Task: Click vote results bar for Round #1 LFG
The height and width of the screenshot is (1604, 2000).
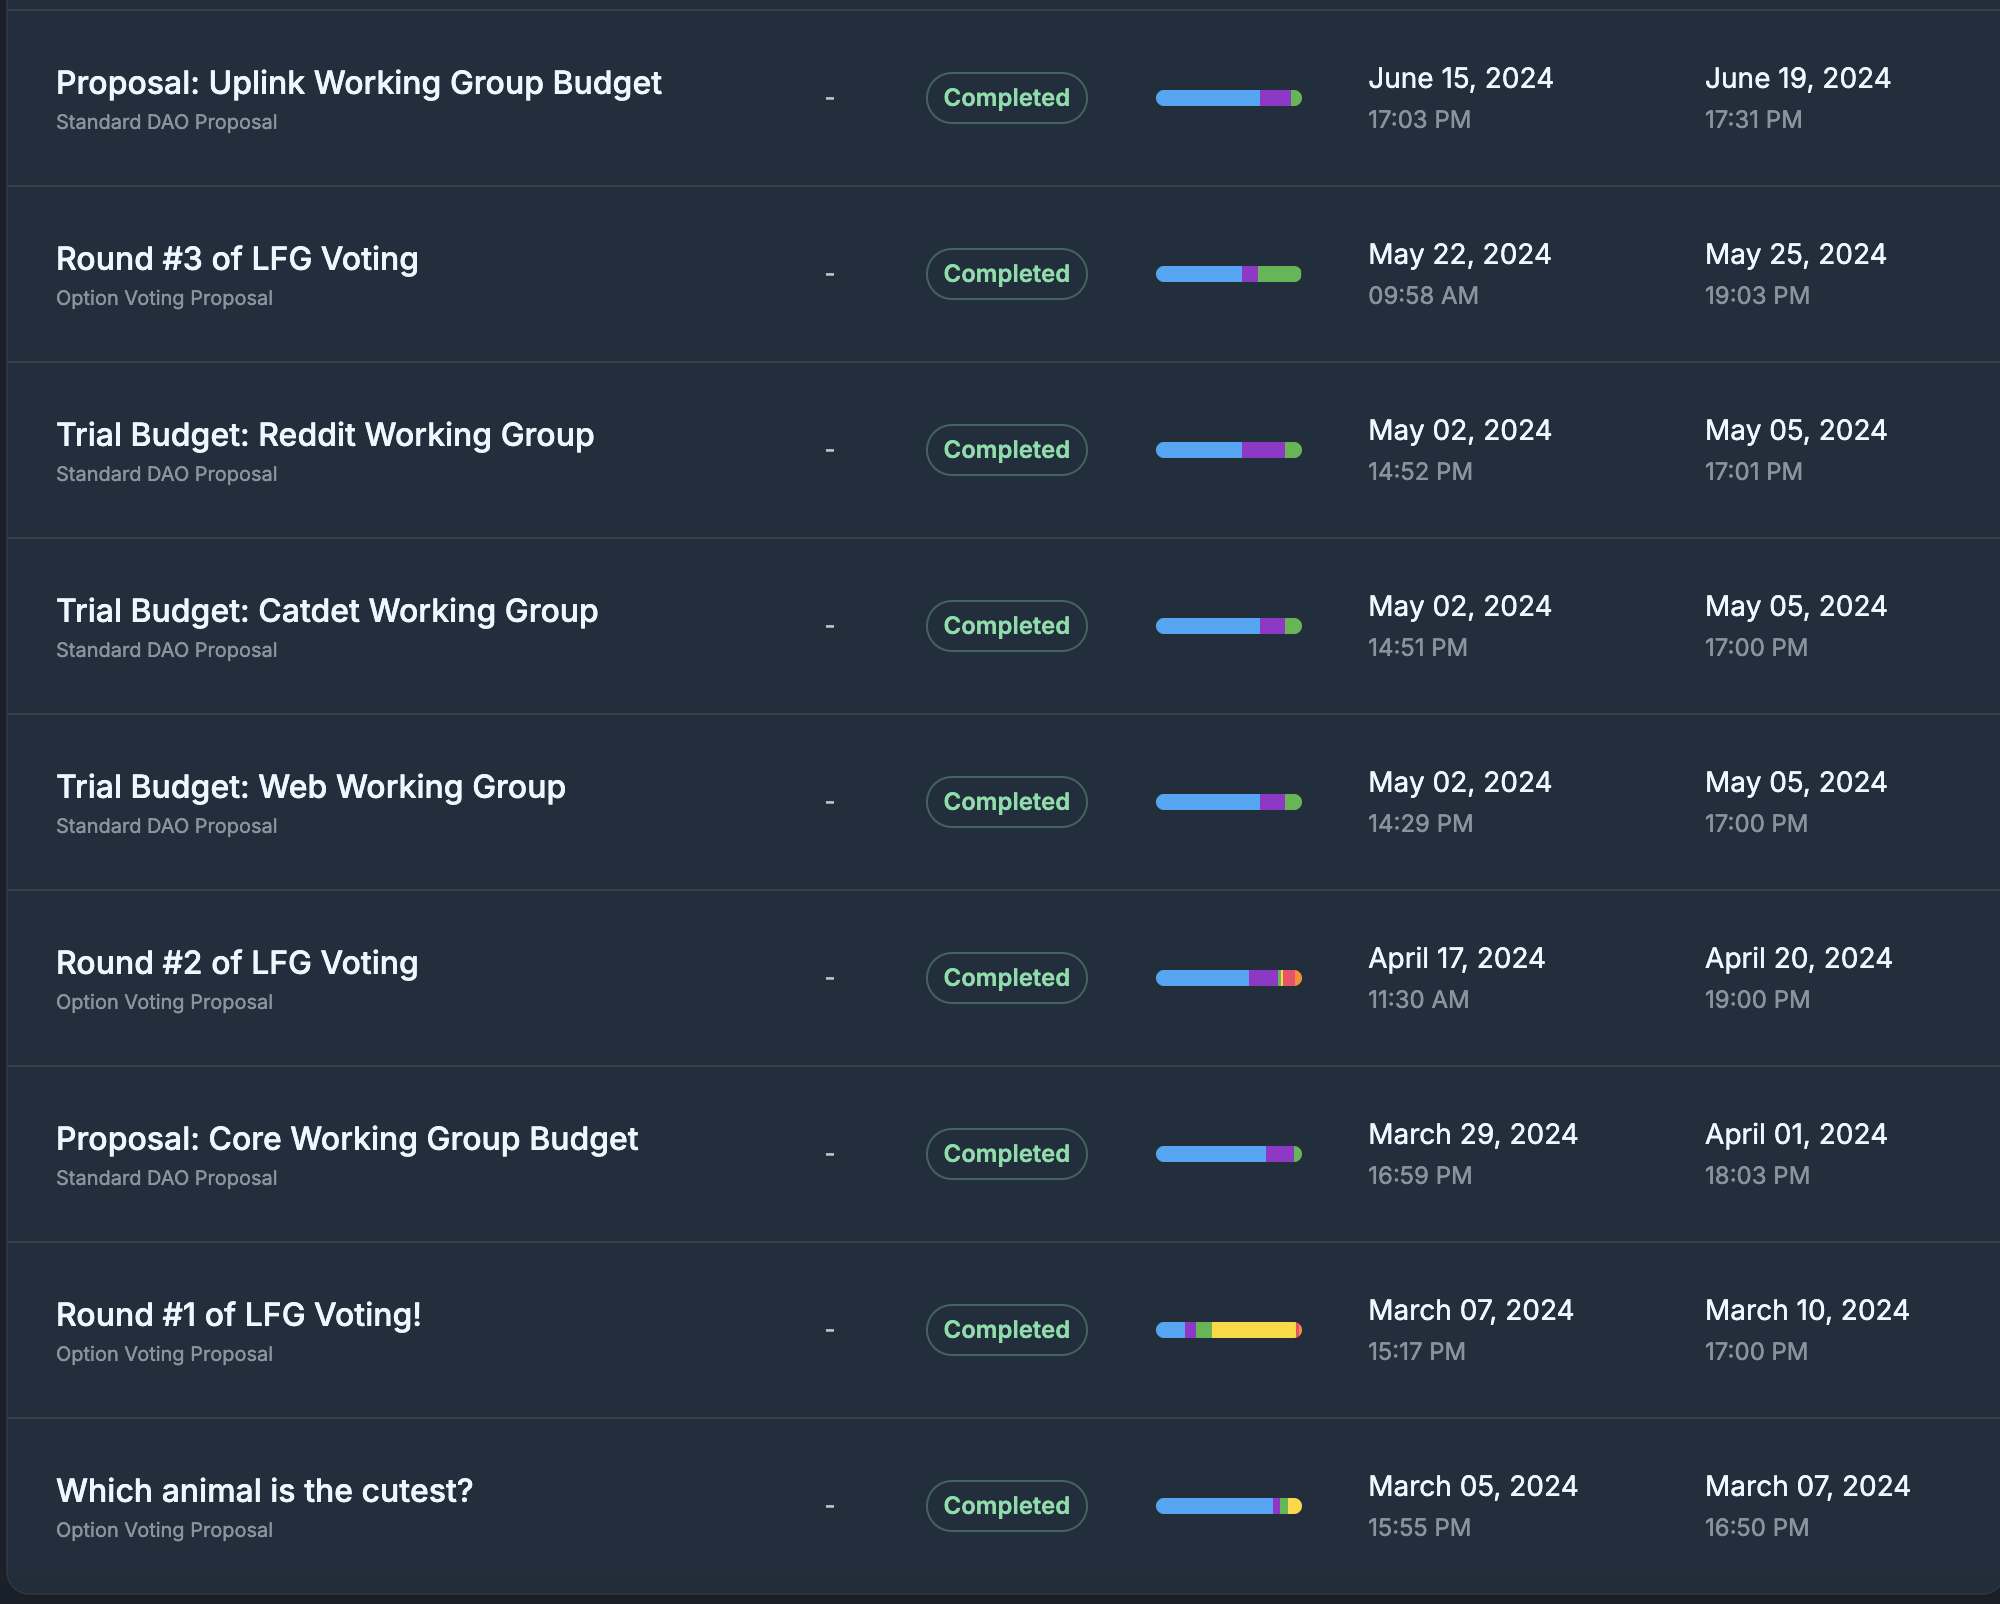Action: [1228, 1330]
